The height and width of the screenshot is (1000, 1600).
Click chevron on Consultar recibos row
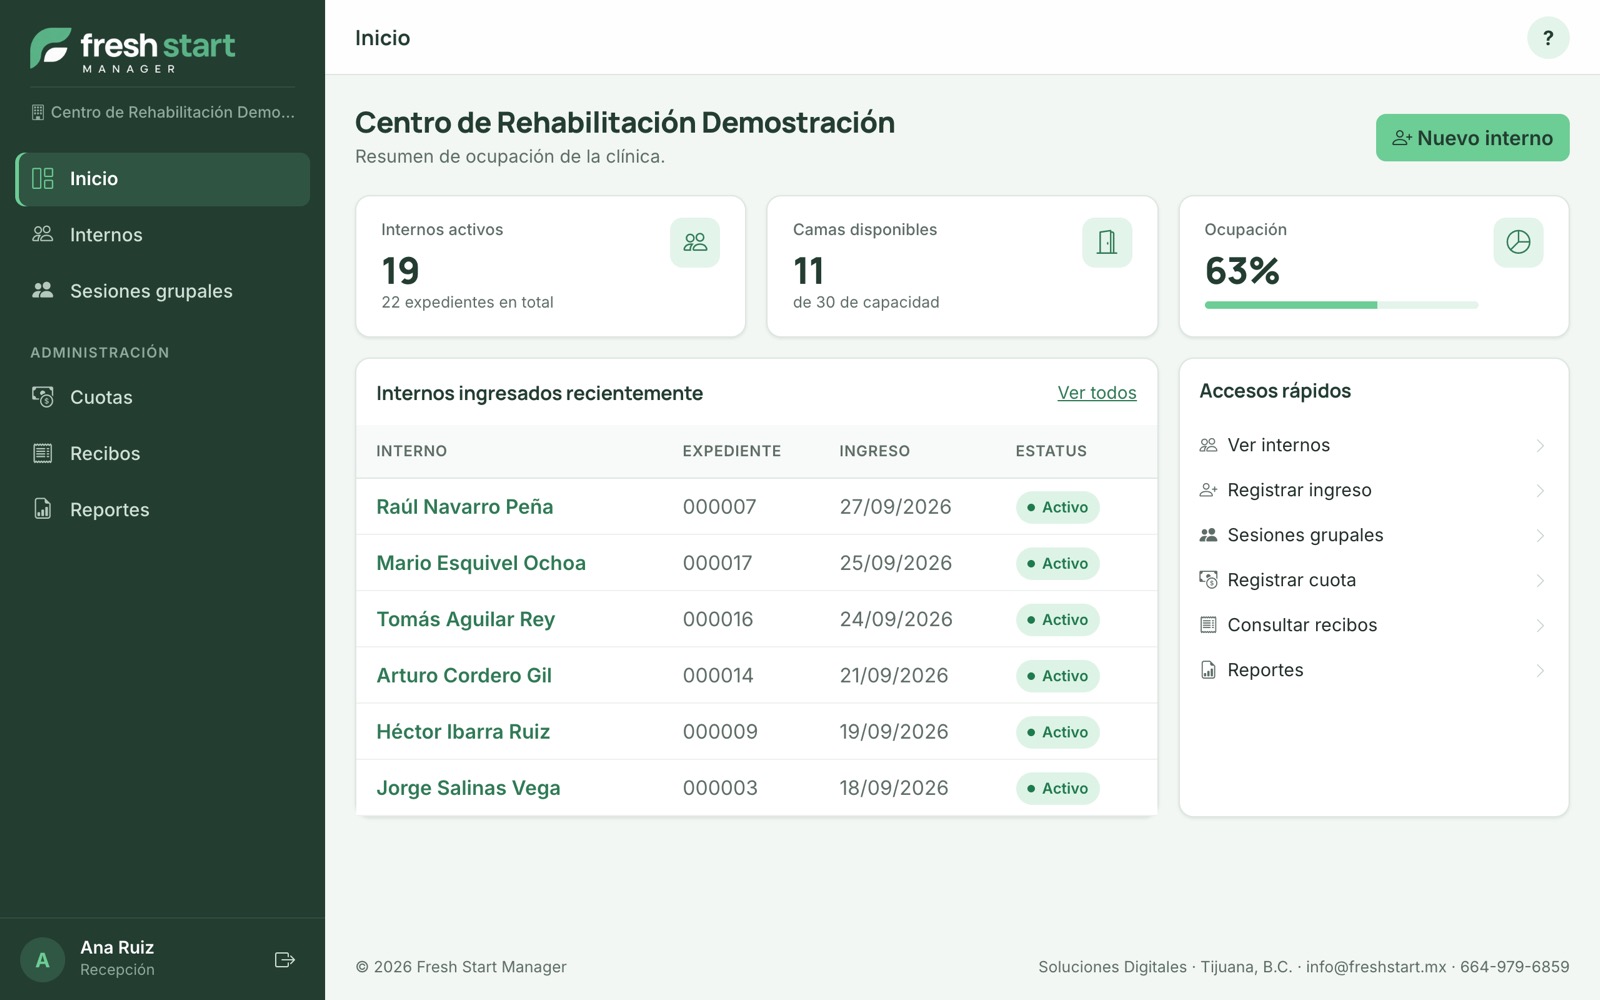[1540, 626]
